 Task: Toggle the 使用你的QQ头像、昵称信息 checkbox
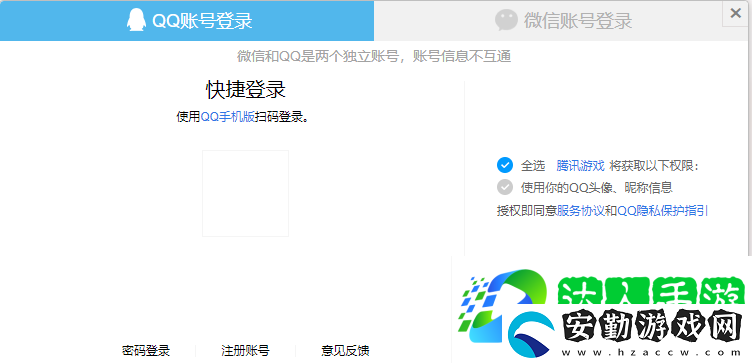click(x=505, y=187)
